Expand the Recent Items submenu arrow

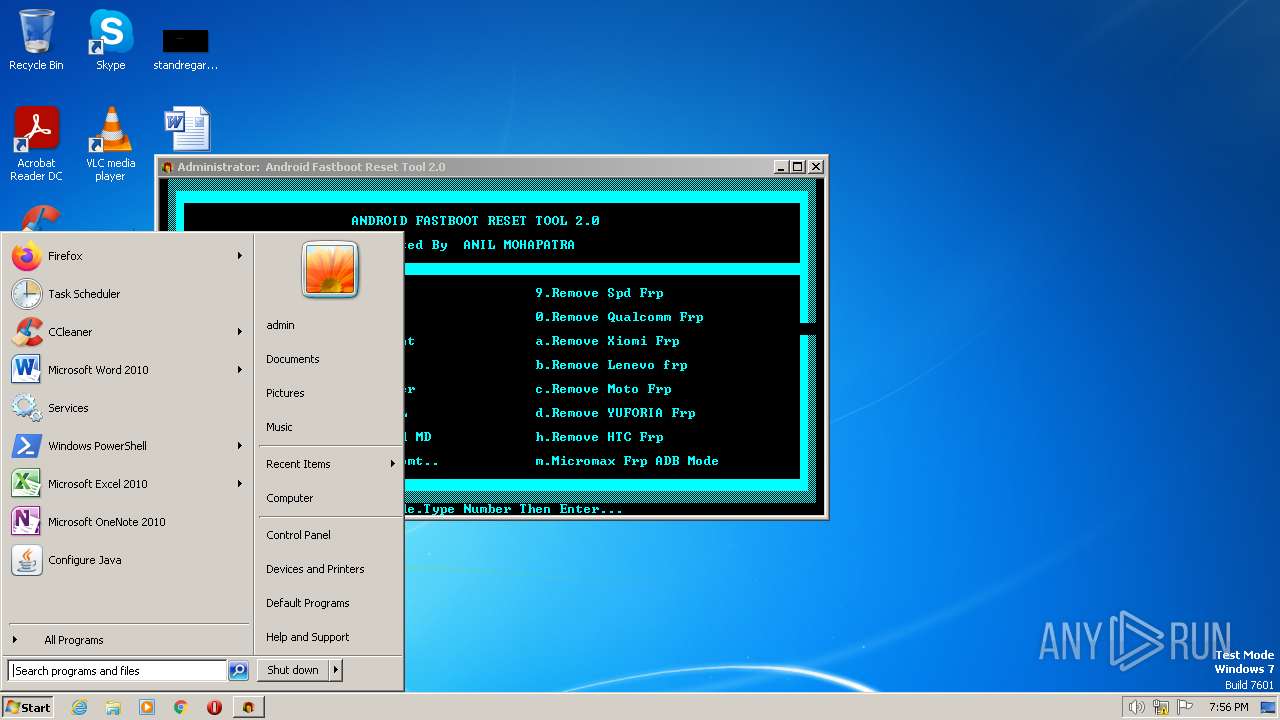(x=393, y=464)
